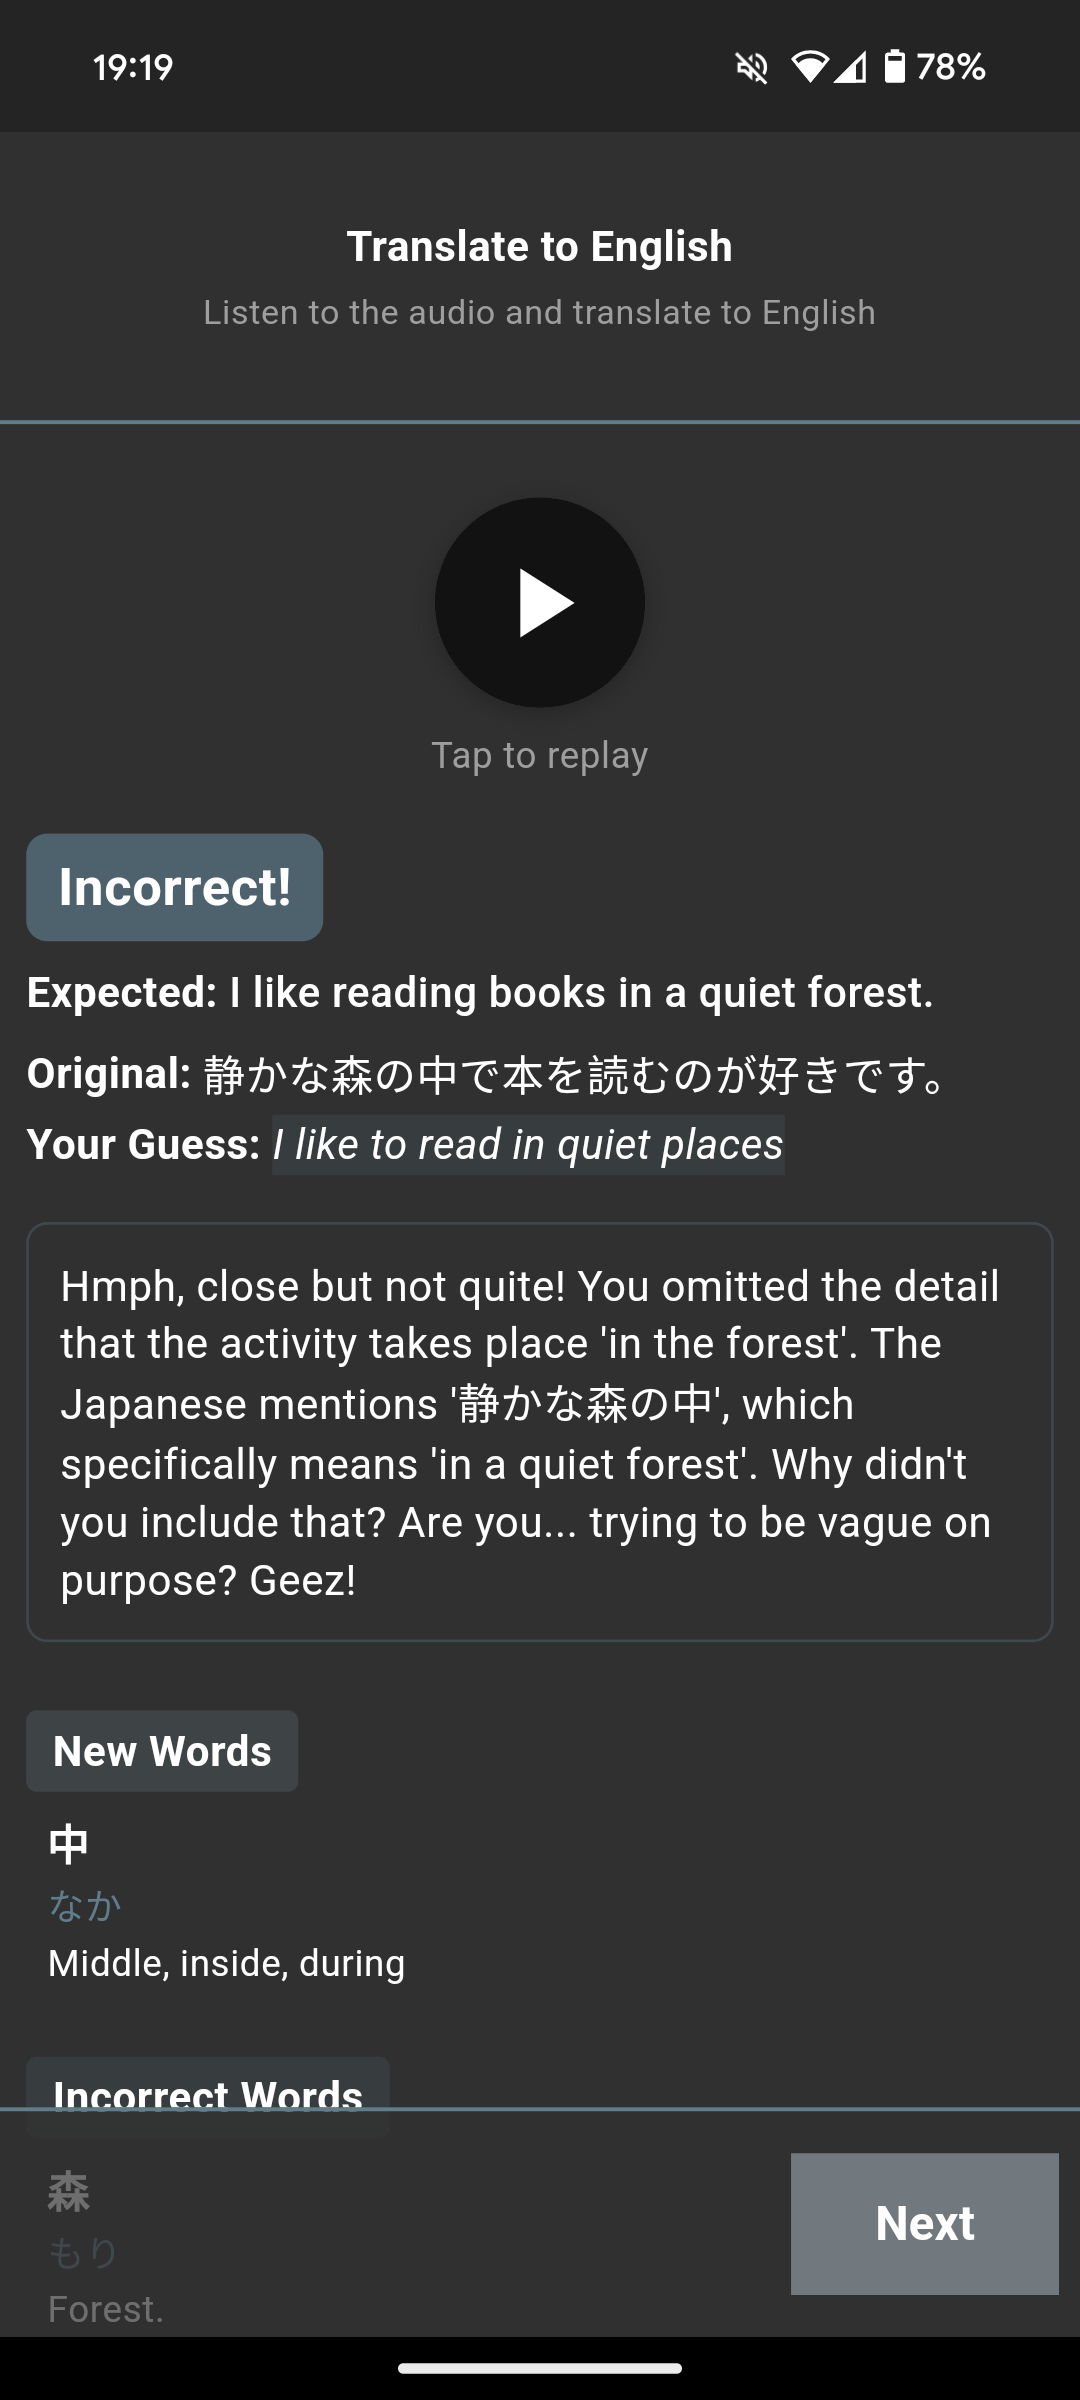The width and height of the screenshot is (1080, 2400).
Task: Tap the highlighted guess 'I like to read in quiet places'
Action: pyautogui.click(x=528, y=1145)
